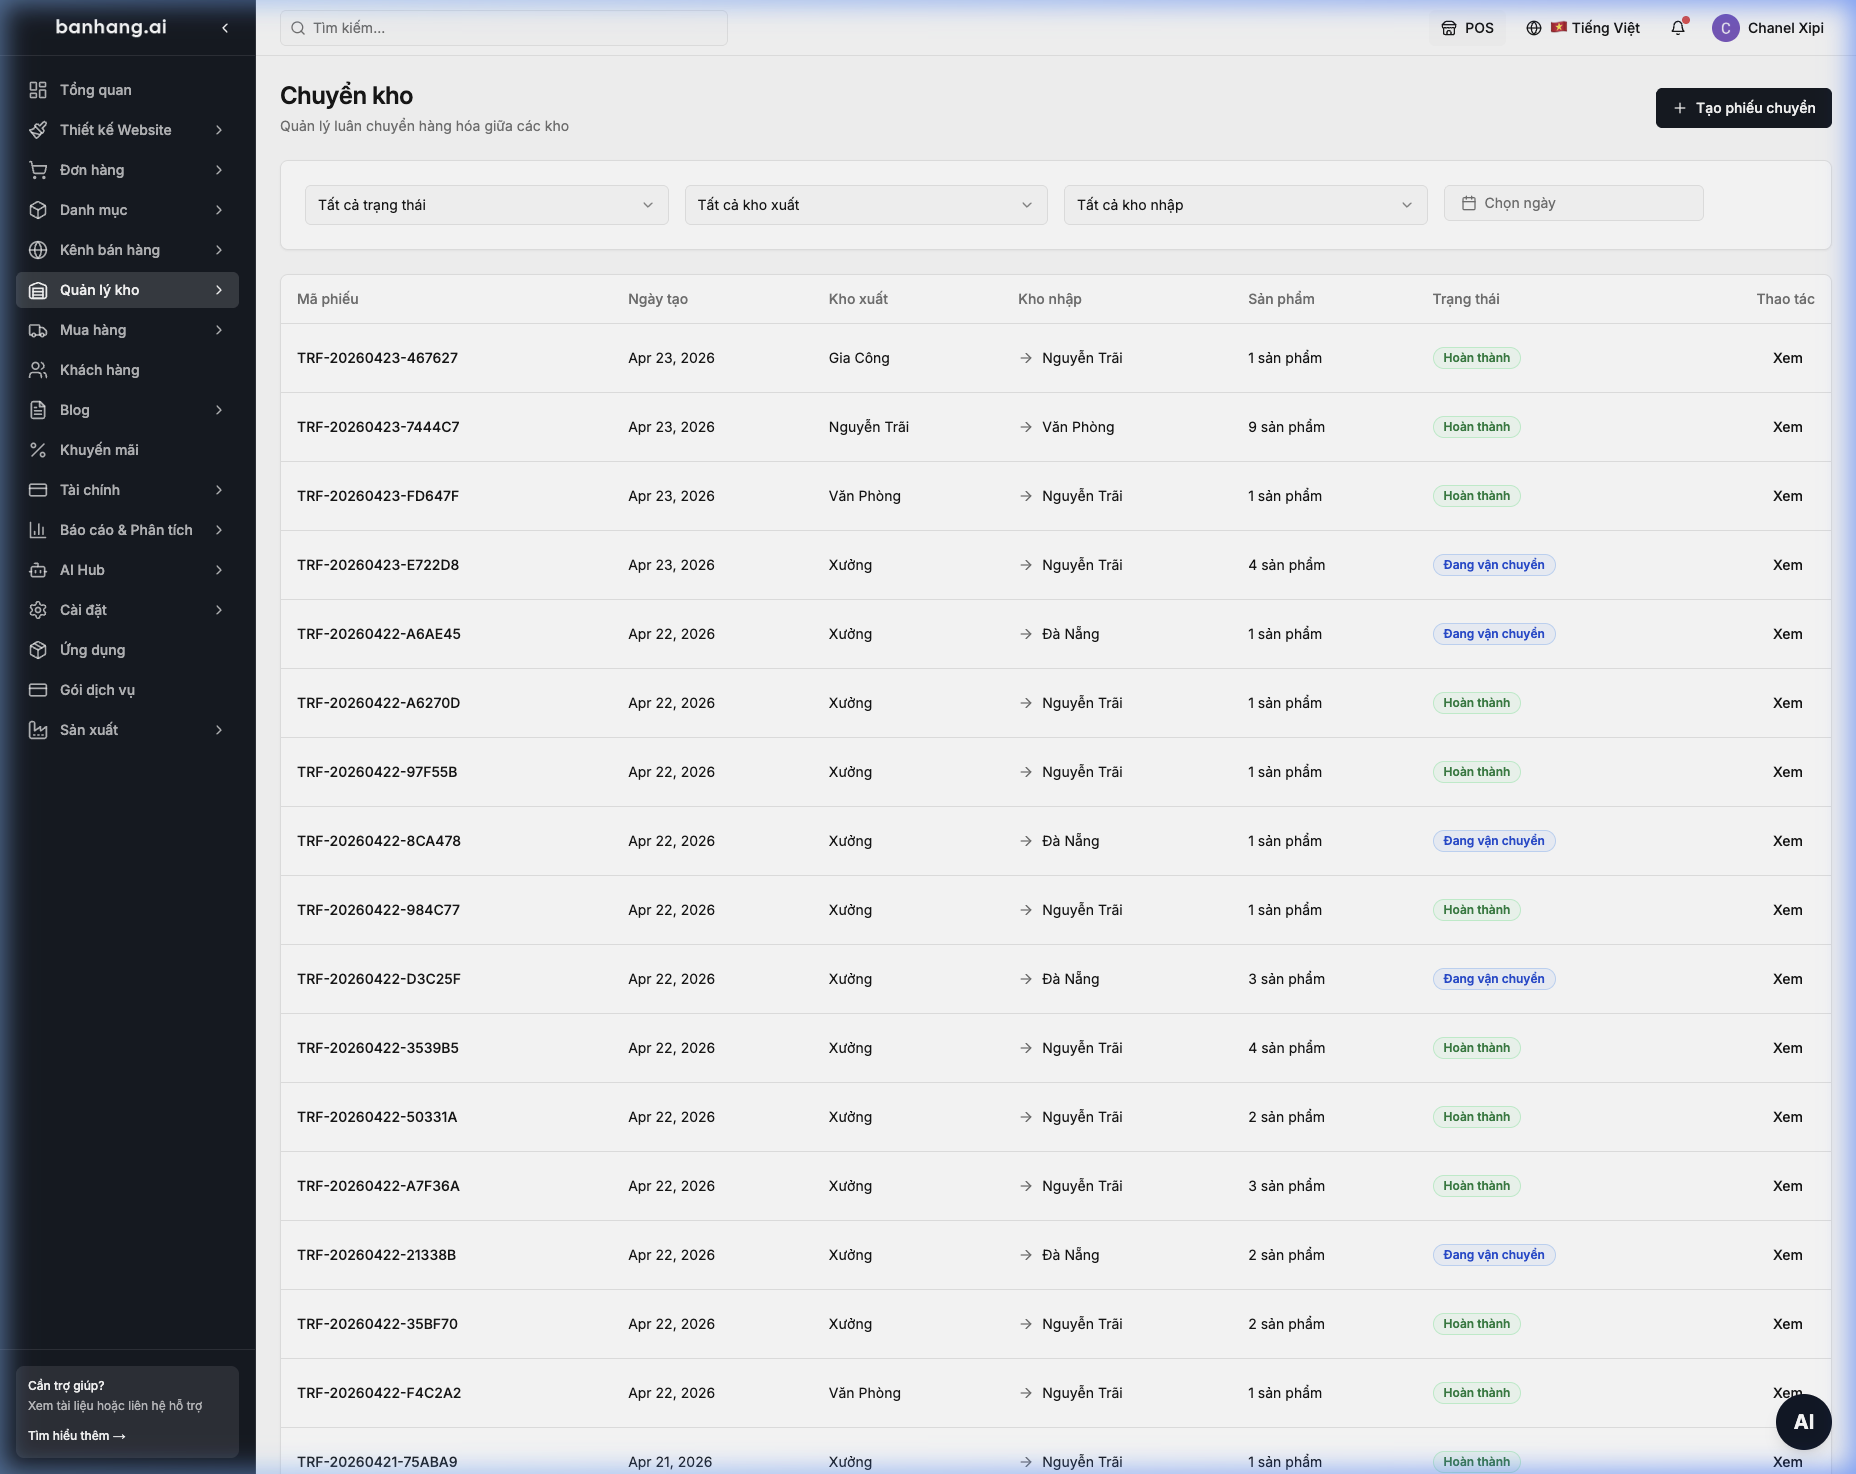Click Tạo phiếu chuyển button
1856x1474 pixels.
pos(1743,108)
